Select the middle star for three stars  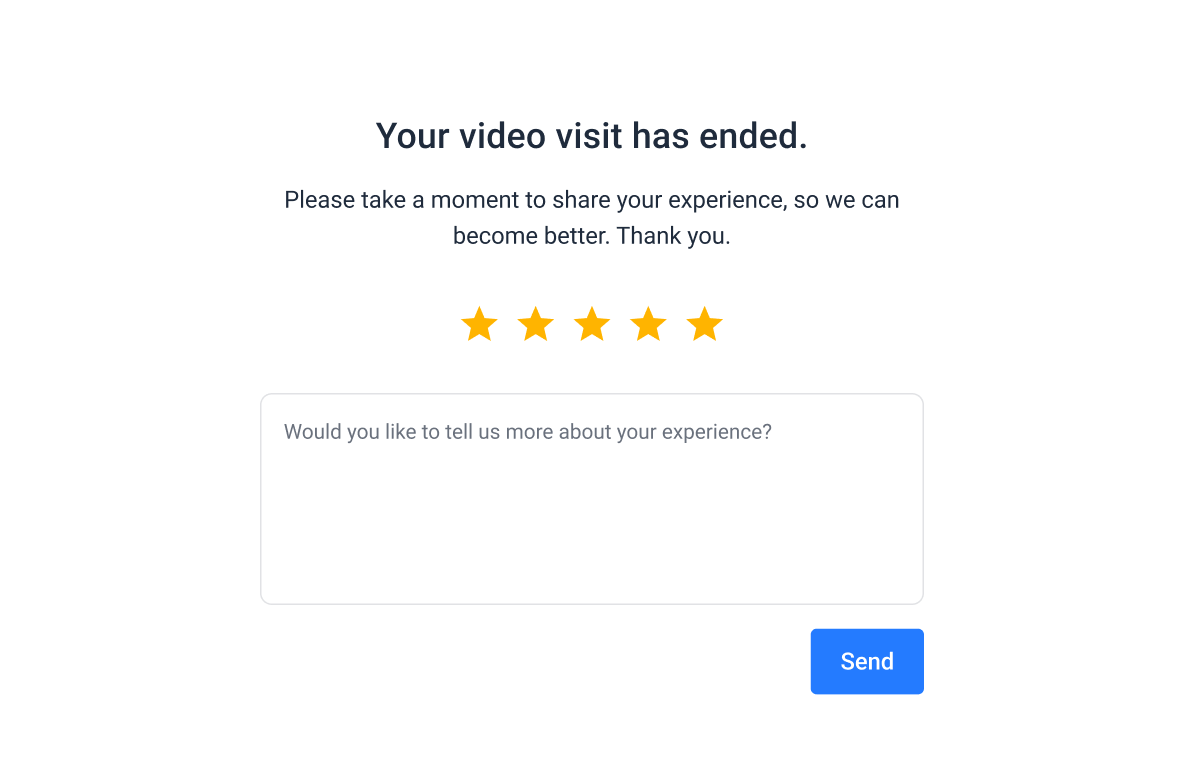pyautogui.click(x=592, y=325)
